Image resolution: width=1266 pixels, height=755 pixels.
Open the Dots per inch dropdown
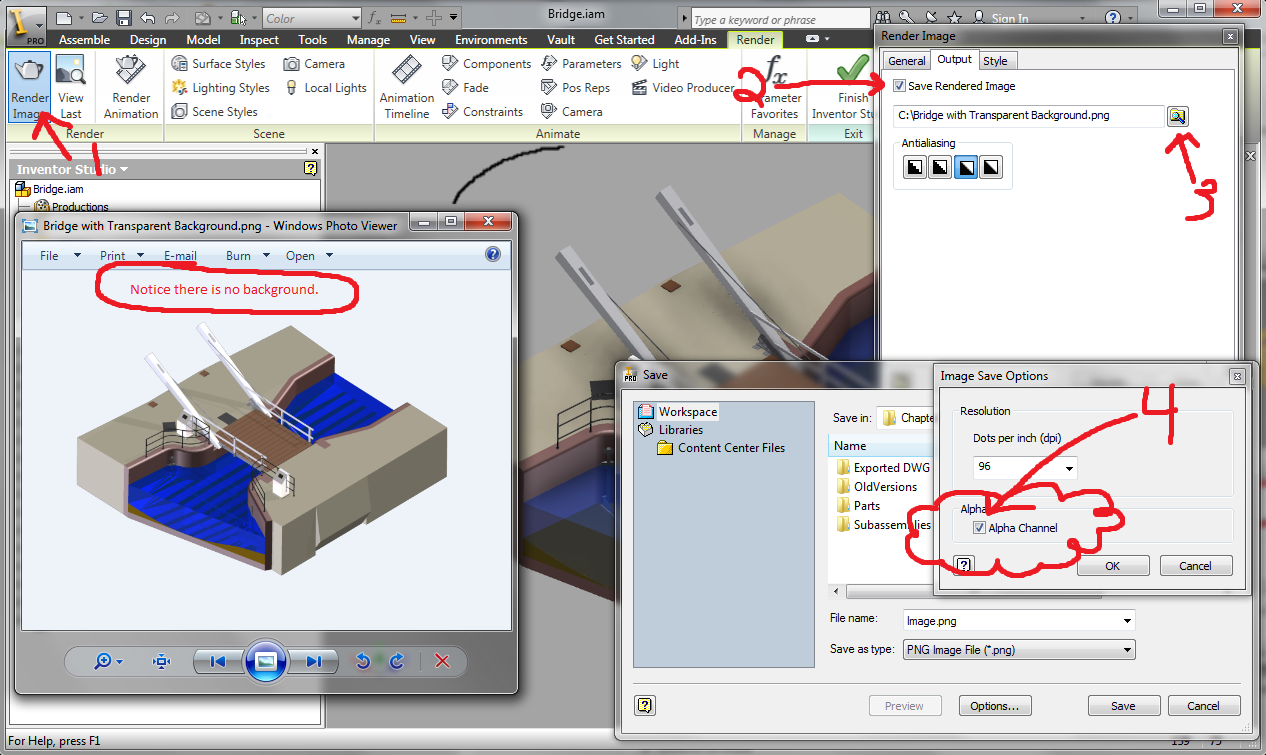(x=1025, y=467)
